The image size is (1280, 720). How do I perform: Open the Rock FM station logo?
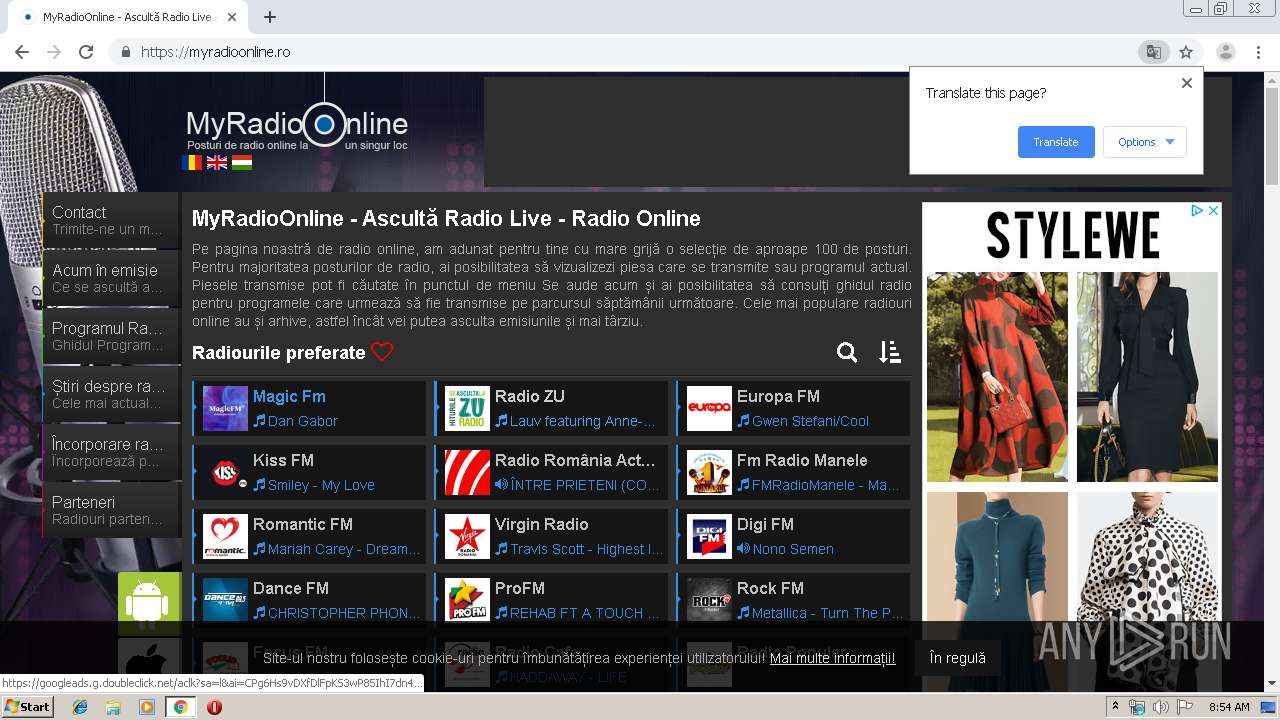(709, 600)
